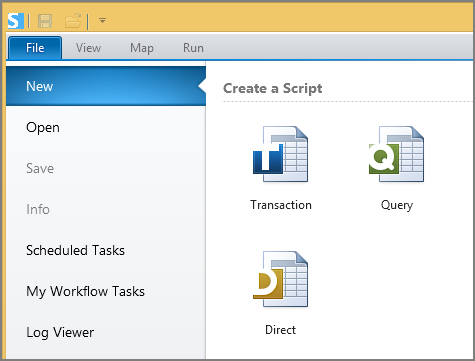The width and height of the screenshot is (475, 361).
Task: Select New in the File menu
Action: click(x=106, y=86)
